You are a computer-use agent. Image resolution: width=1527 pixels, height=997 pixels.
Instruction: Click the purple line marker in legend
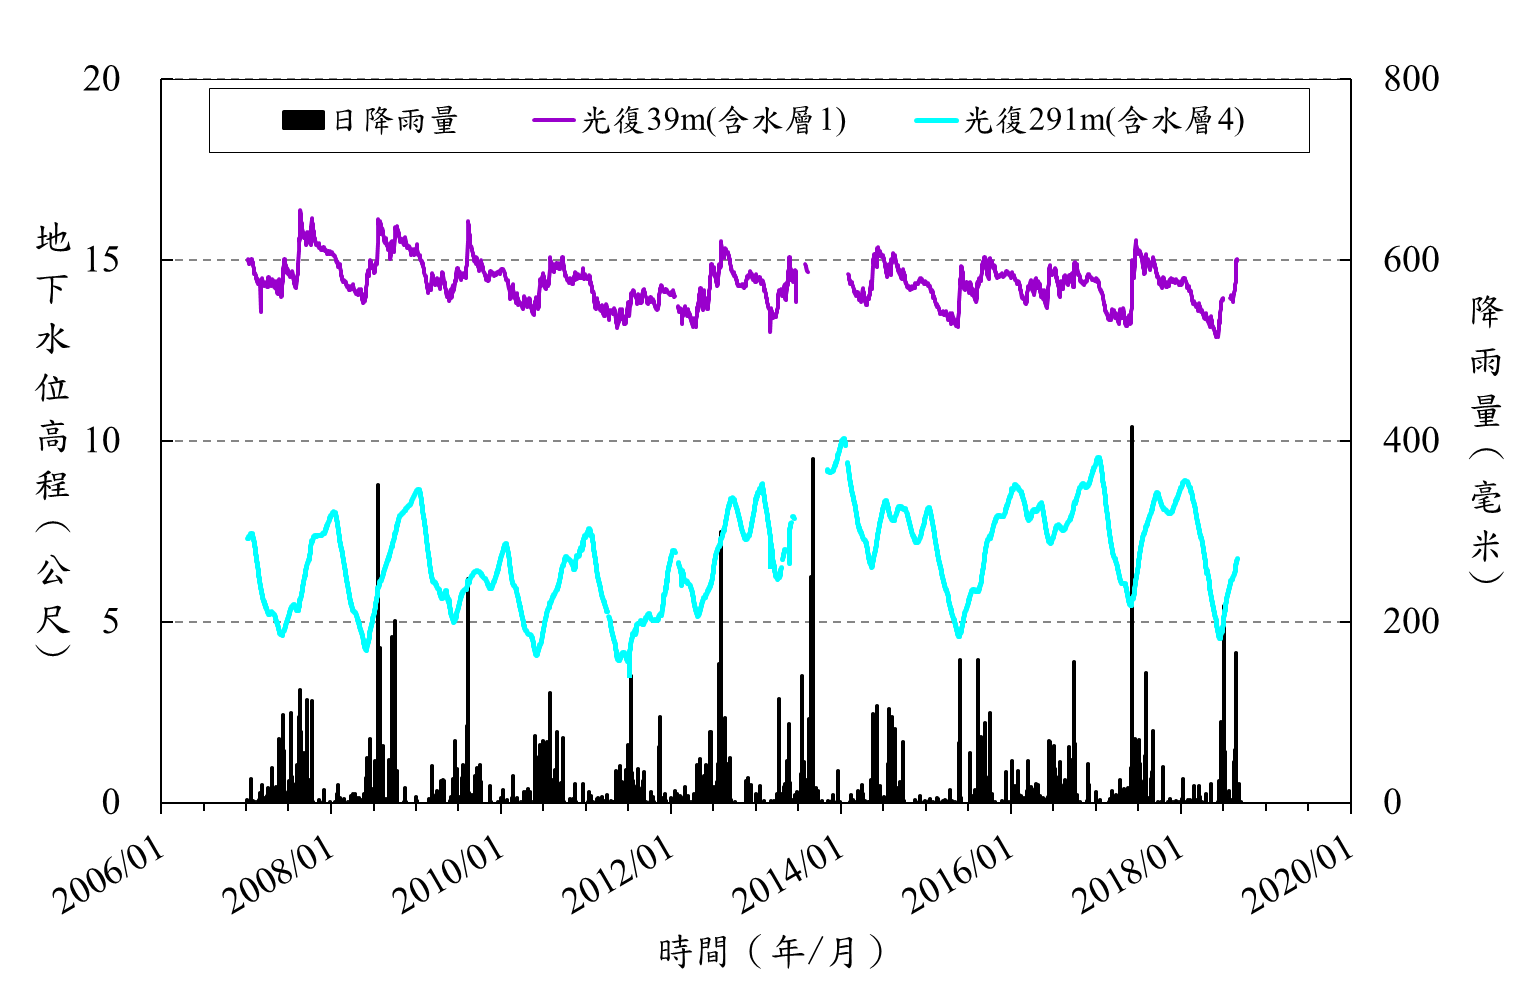point(553,121)
